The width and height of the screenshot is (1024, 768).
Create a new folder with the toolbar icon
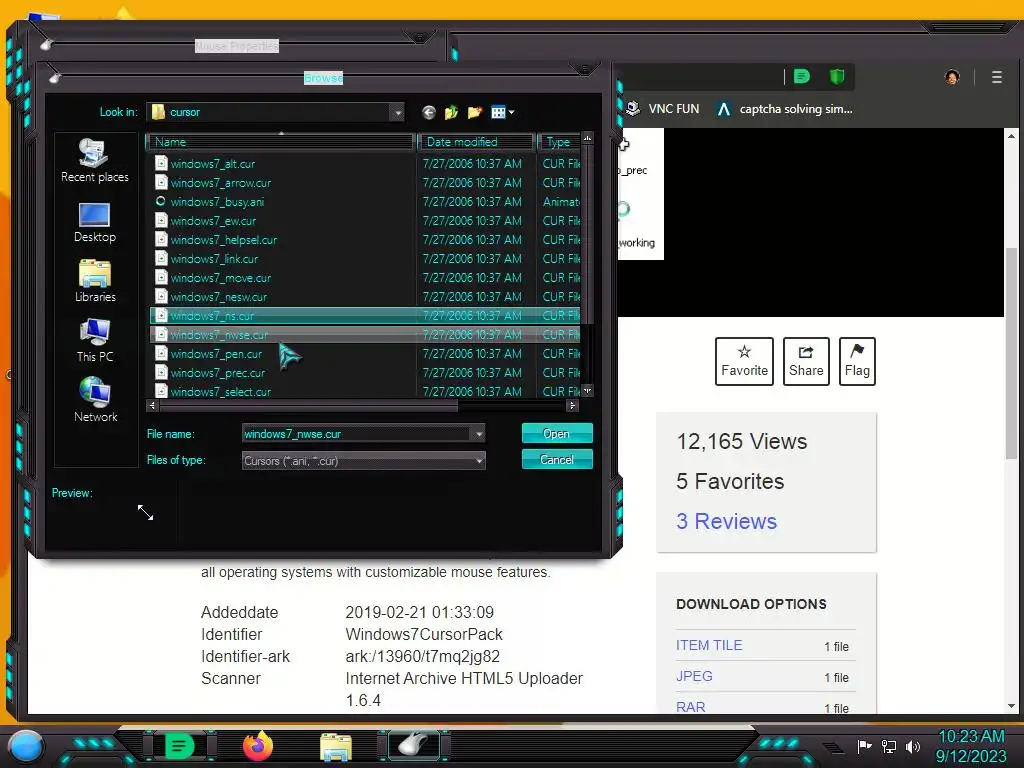tap(475, 112)
